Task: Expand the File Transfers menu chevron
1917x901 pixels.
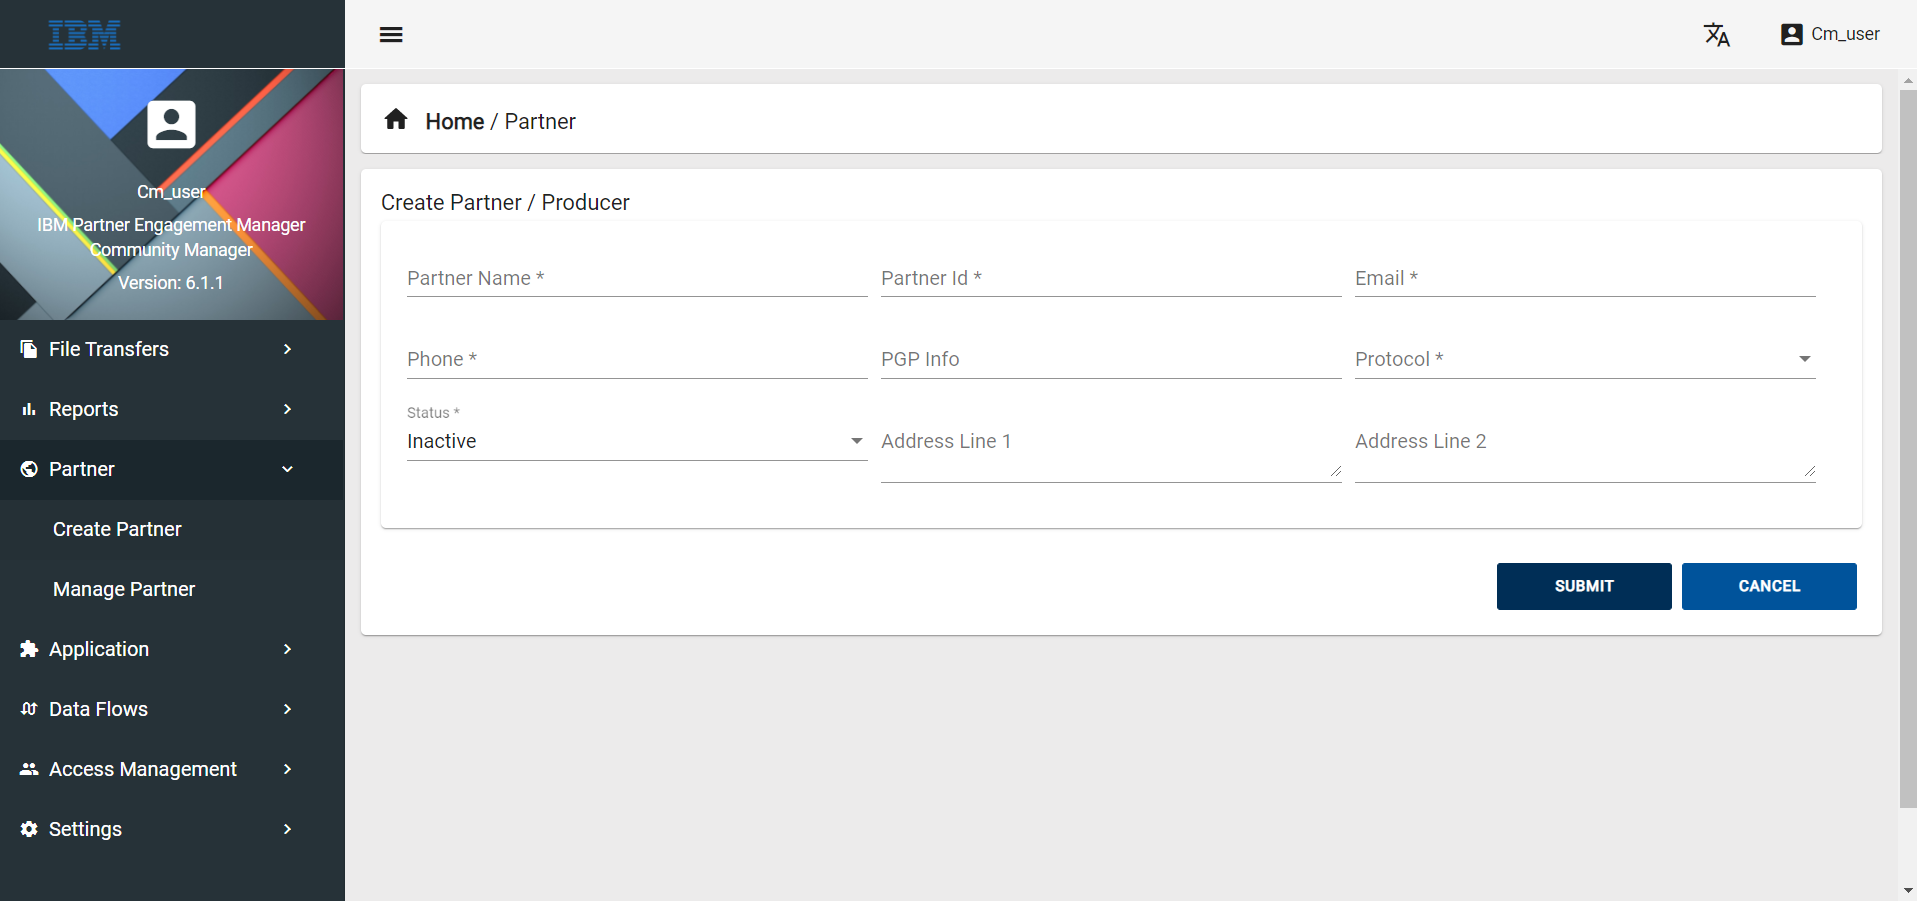Action: point(287,349)
